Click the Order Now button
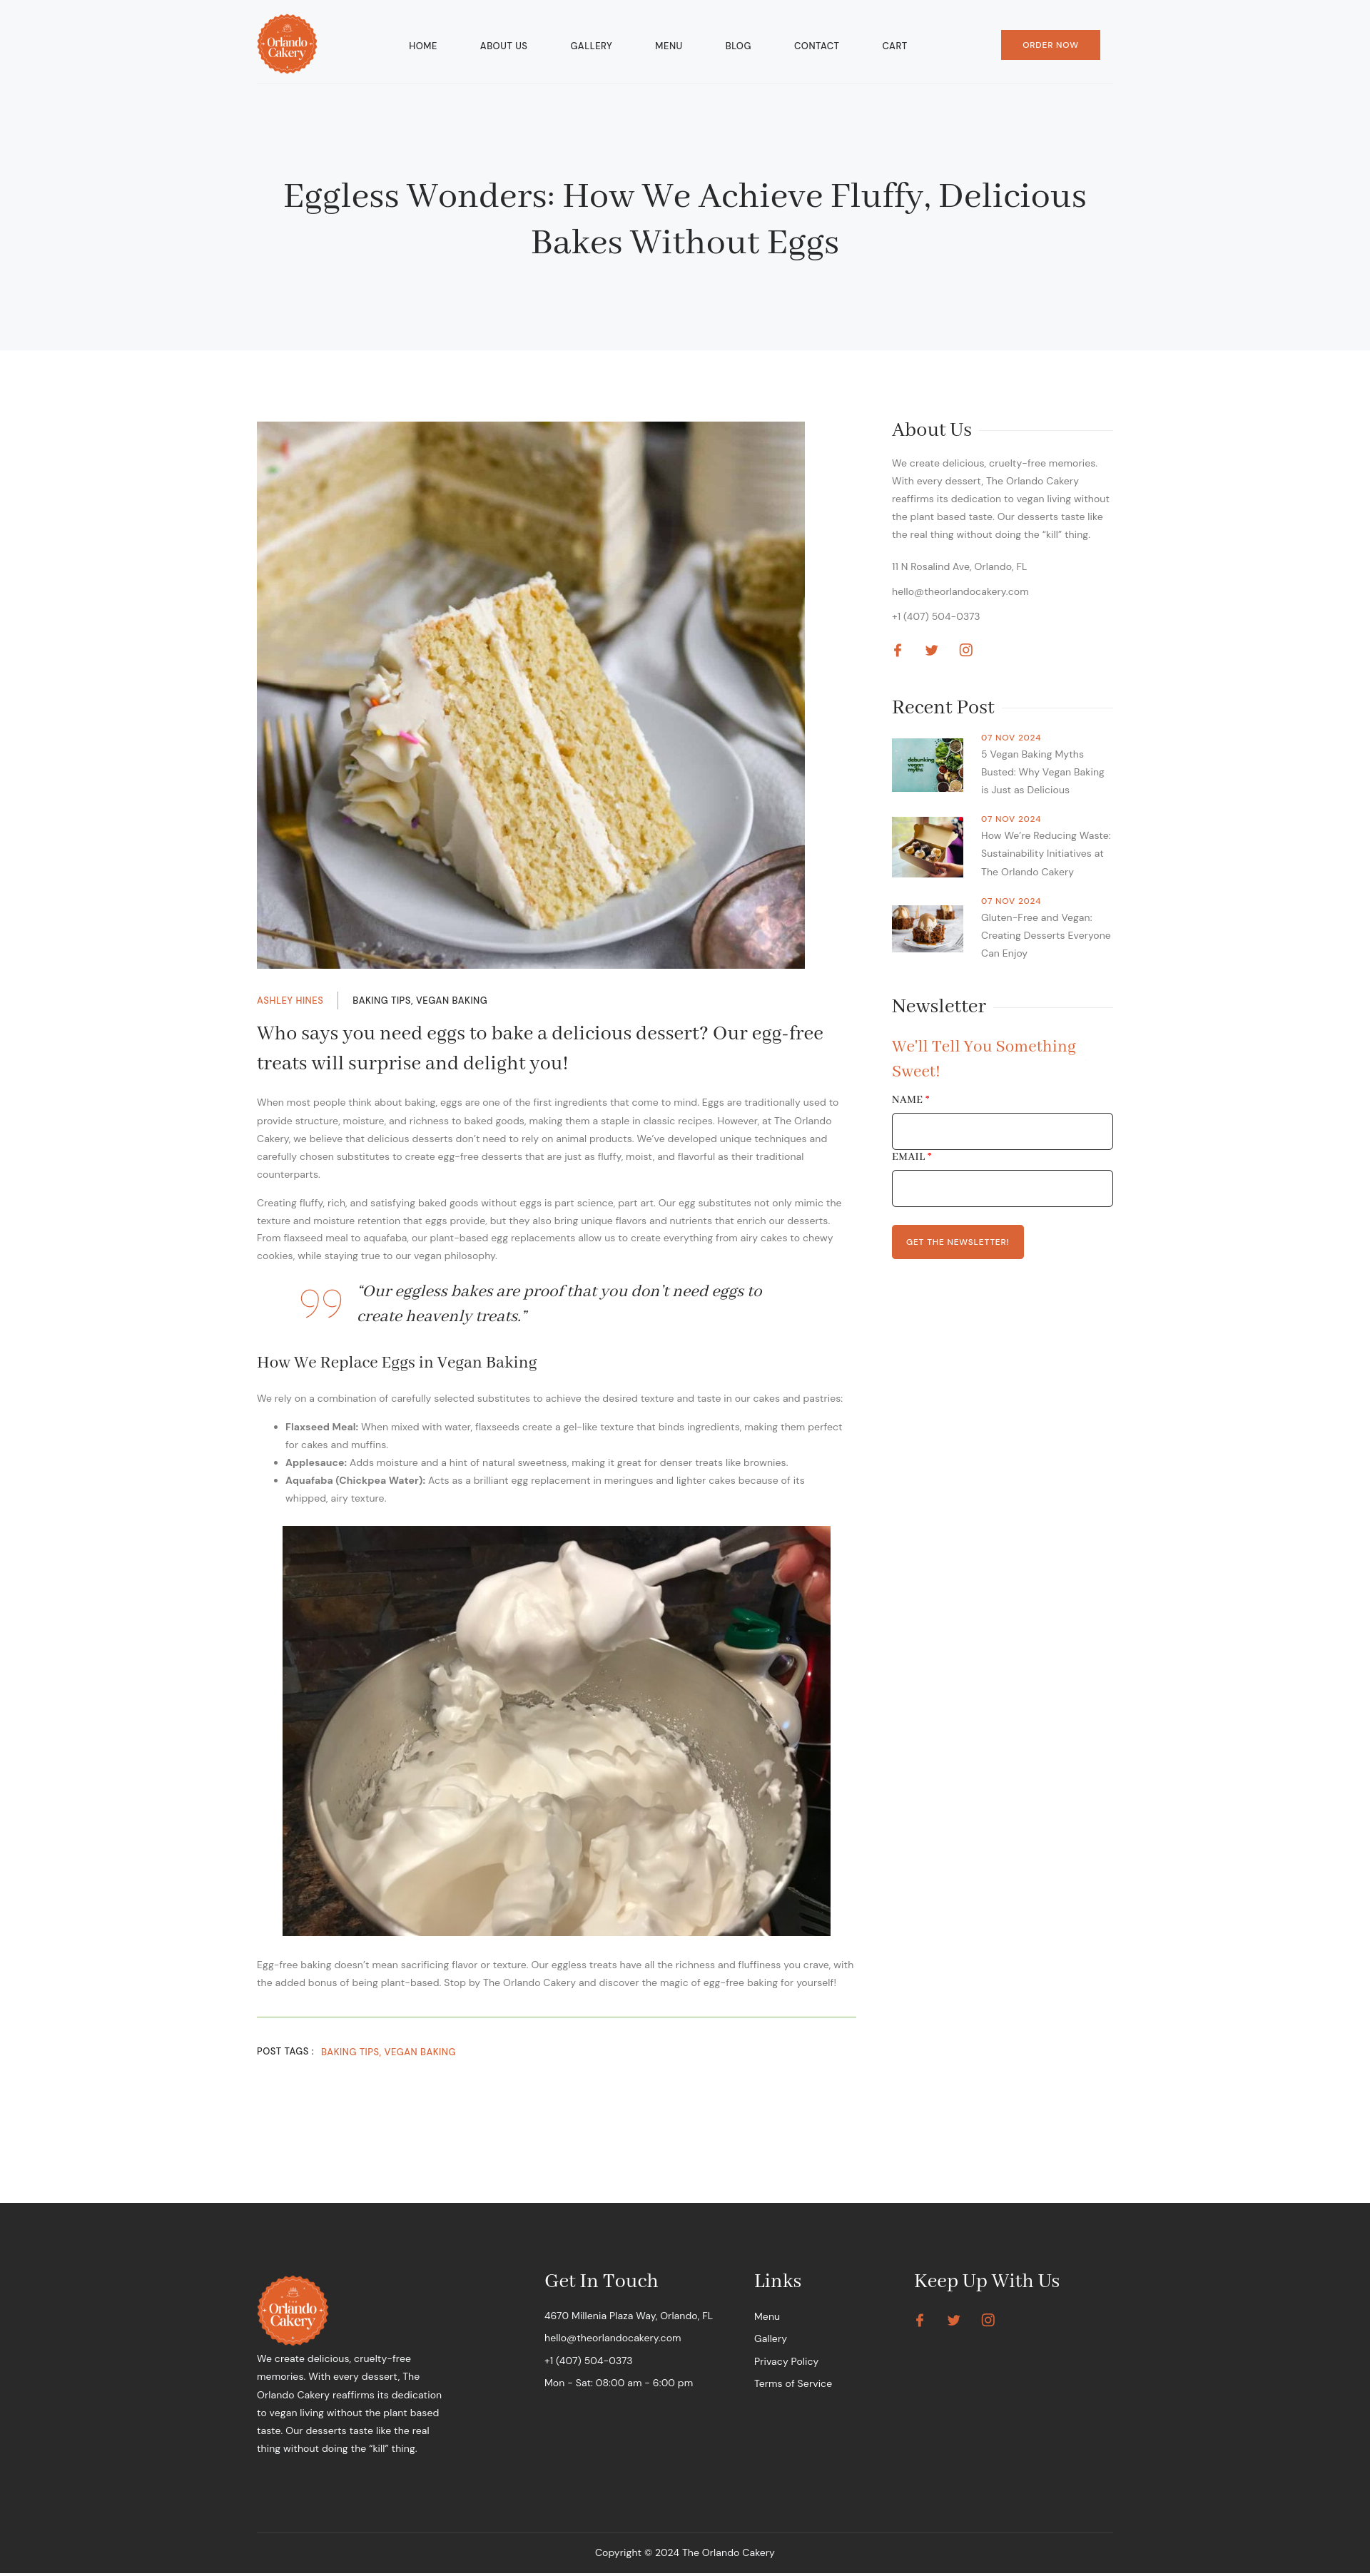 click(x=1050, y=45)
